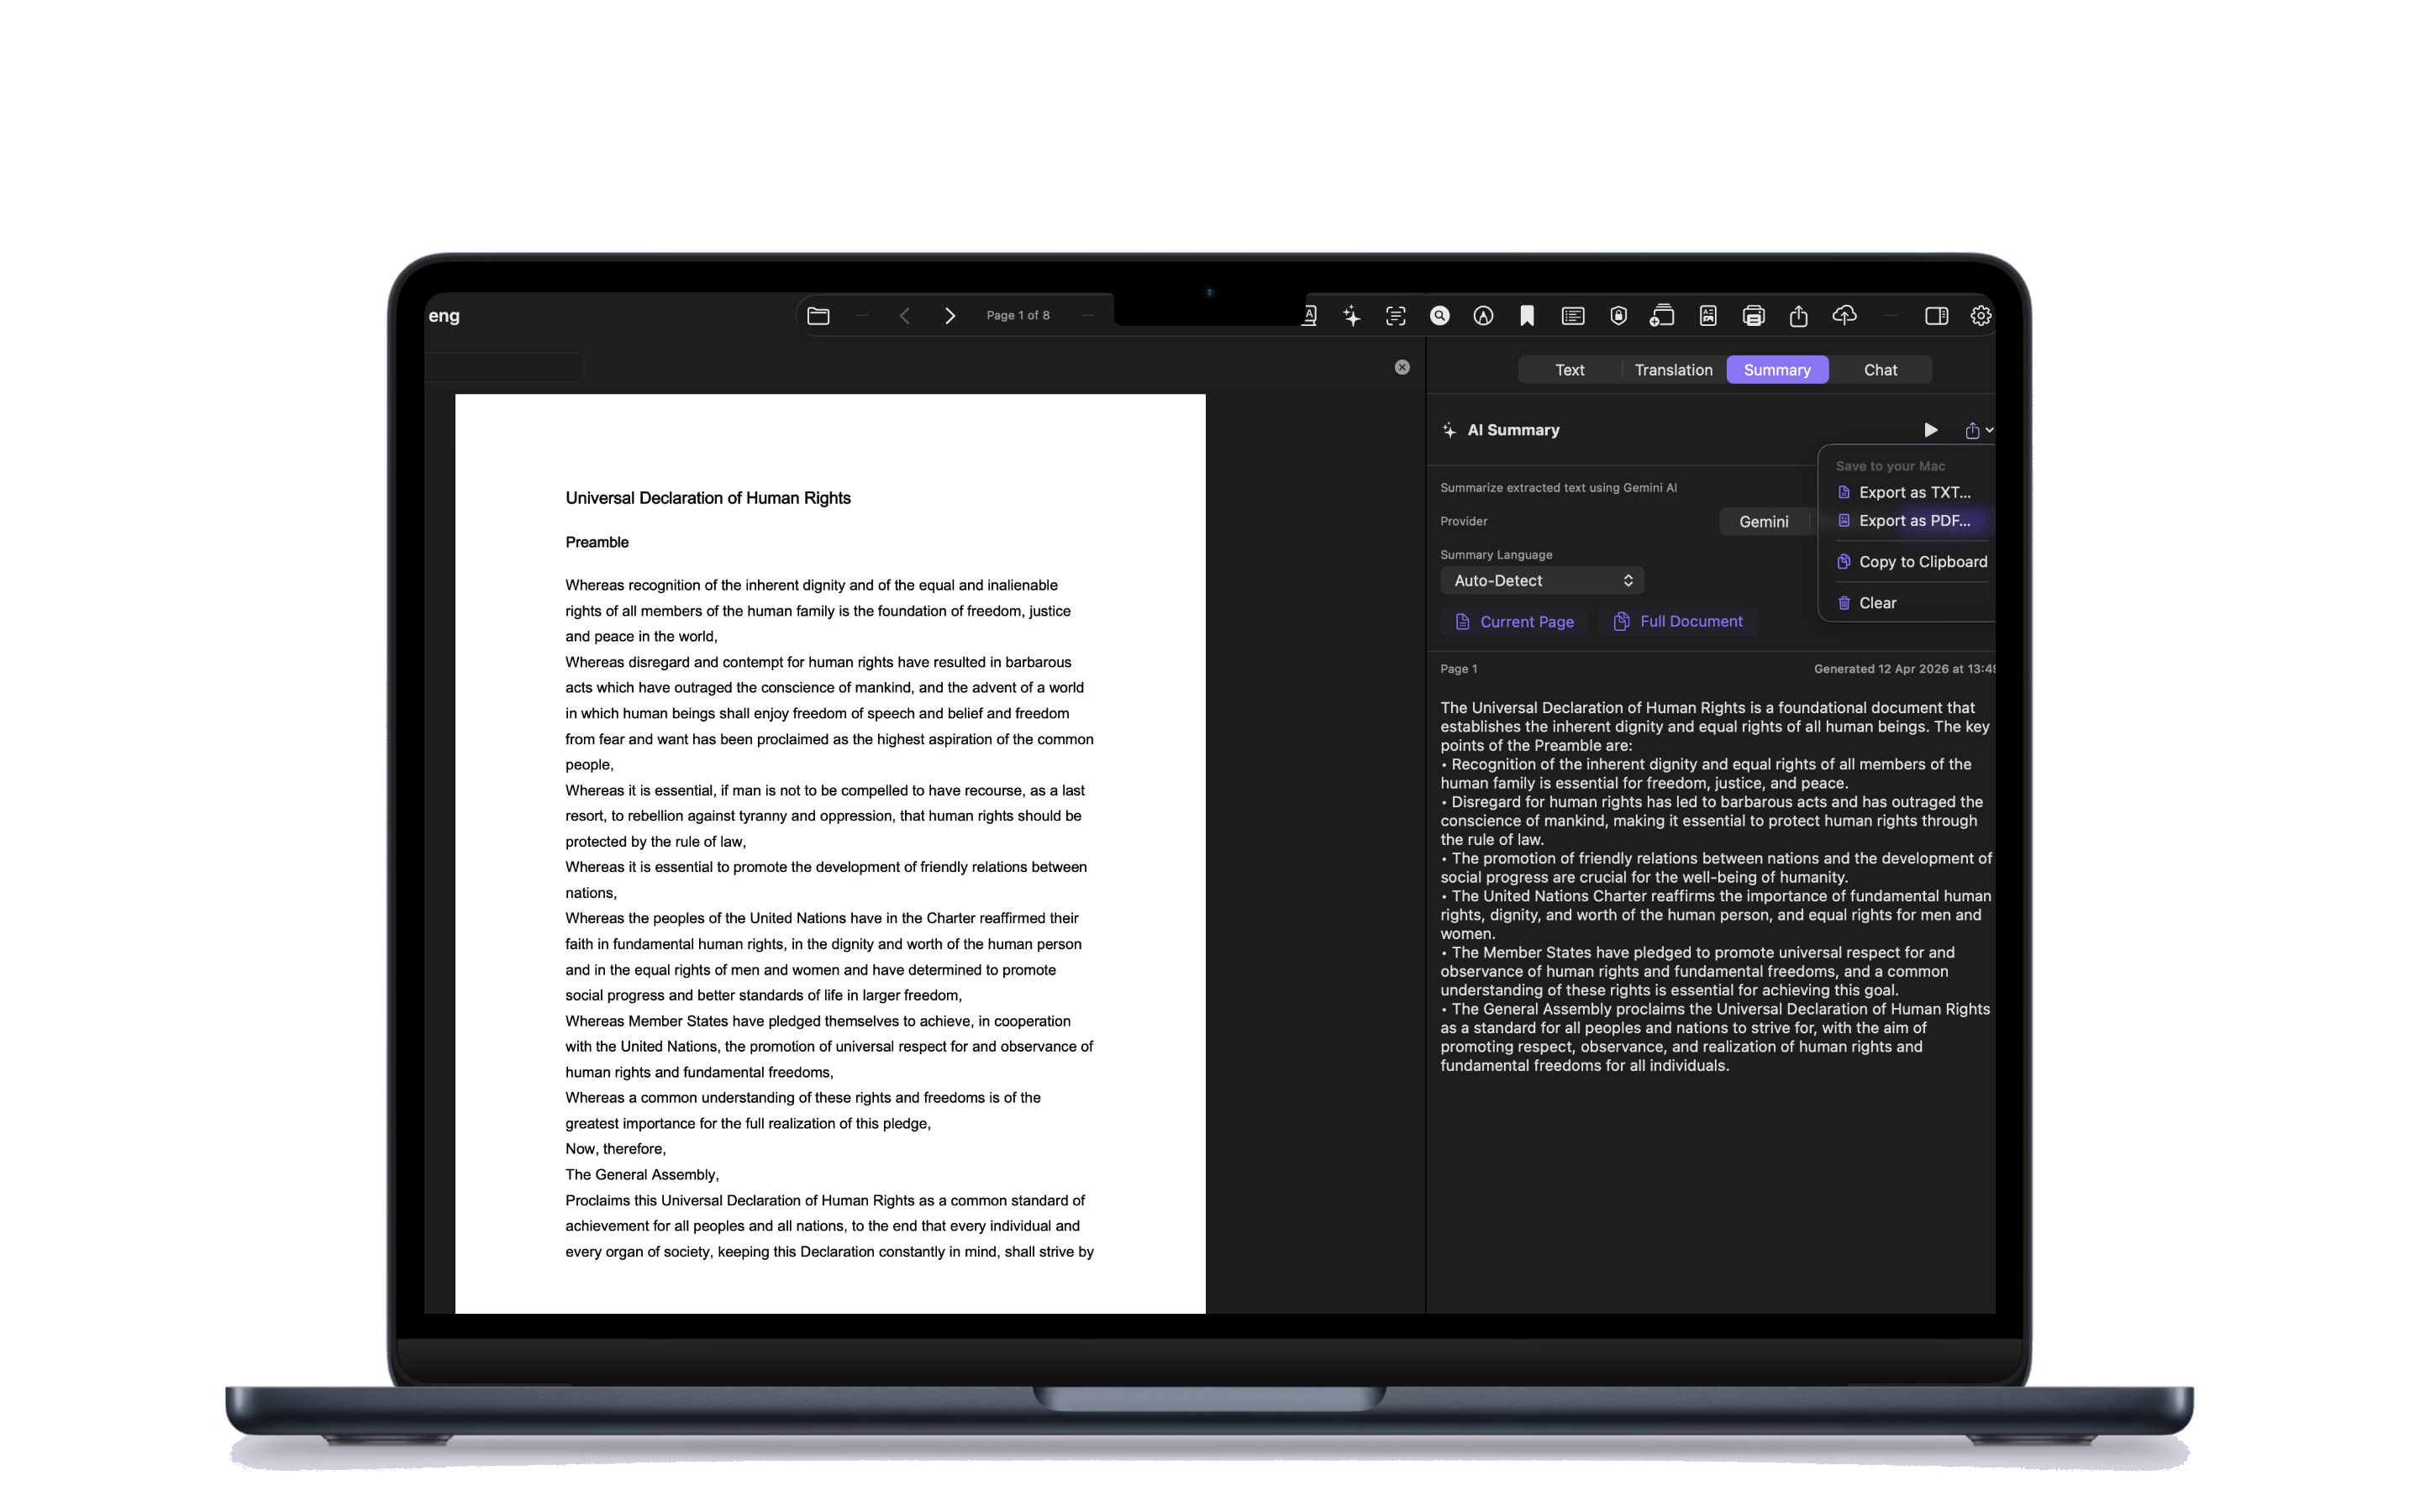The image size is (2420, 1512).
Task: Click the document image export icon
Action: click(1708, 316)
